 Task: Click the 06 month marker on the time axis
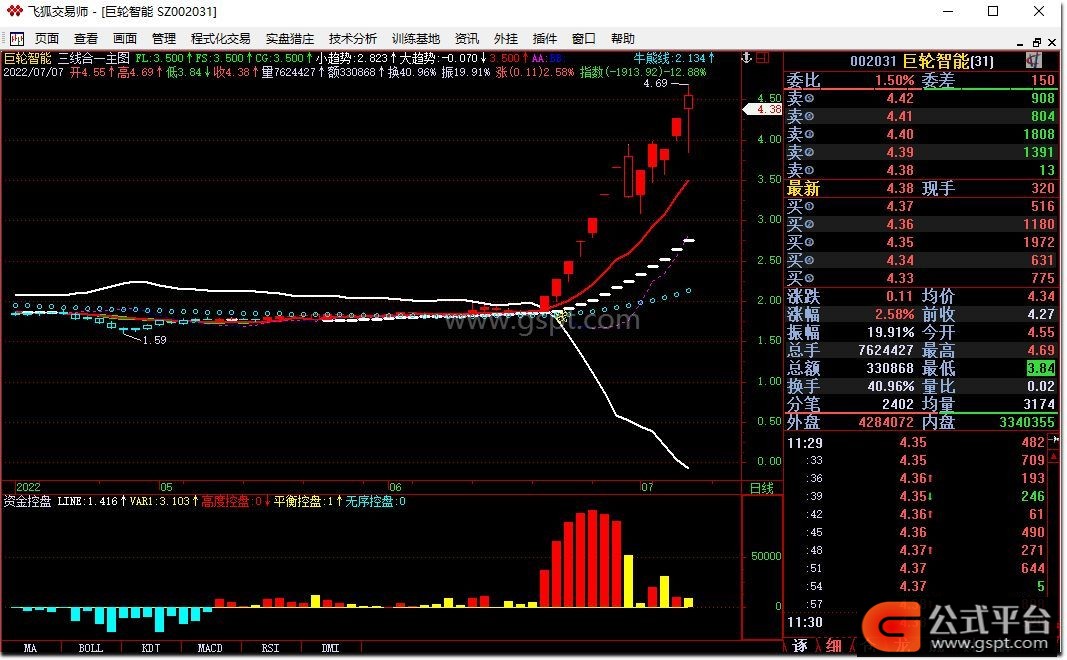tap(395, 487)
